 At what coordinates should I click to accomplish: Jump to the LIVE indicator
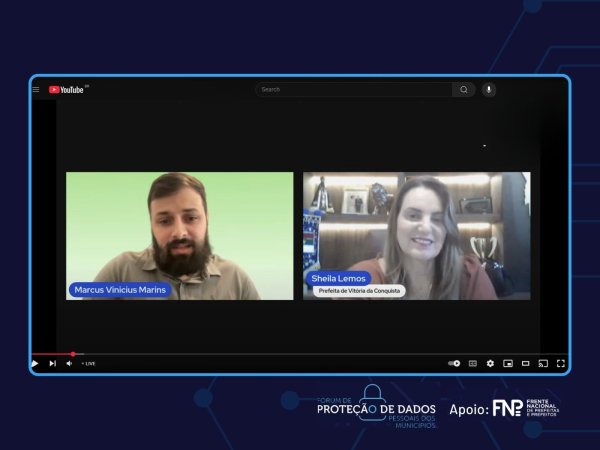point(89,363)
